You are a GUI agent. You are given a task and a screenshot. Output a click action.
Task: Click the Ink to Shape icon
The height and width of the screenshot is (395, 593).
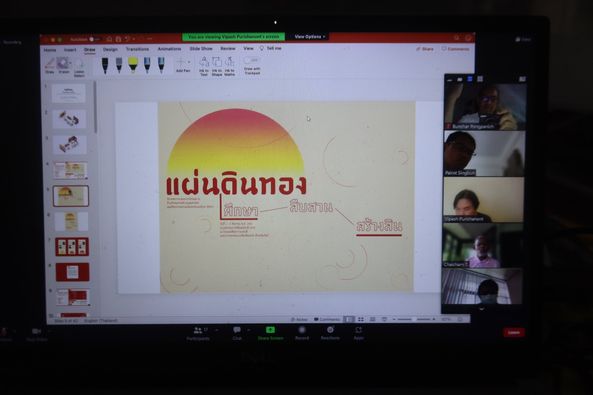pyautogui.click(x=217, y=66)
